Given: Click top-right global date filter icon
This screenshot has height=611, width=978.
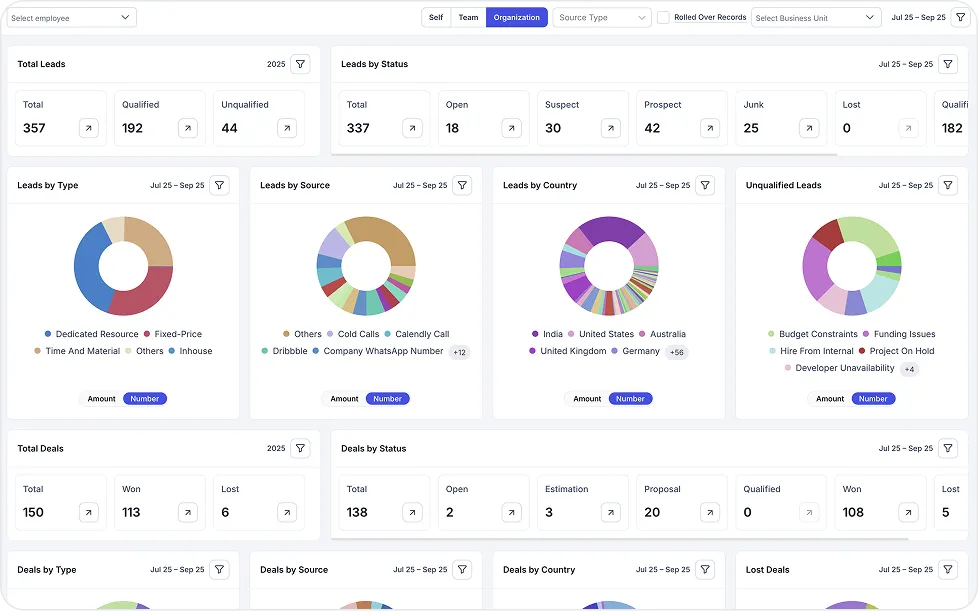Looking at the screenshot, I should (960, 17).
